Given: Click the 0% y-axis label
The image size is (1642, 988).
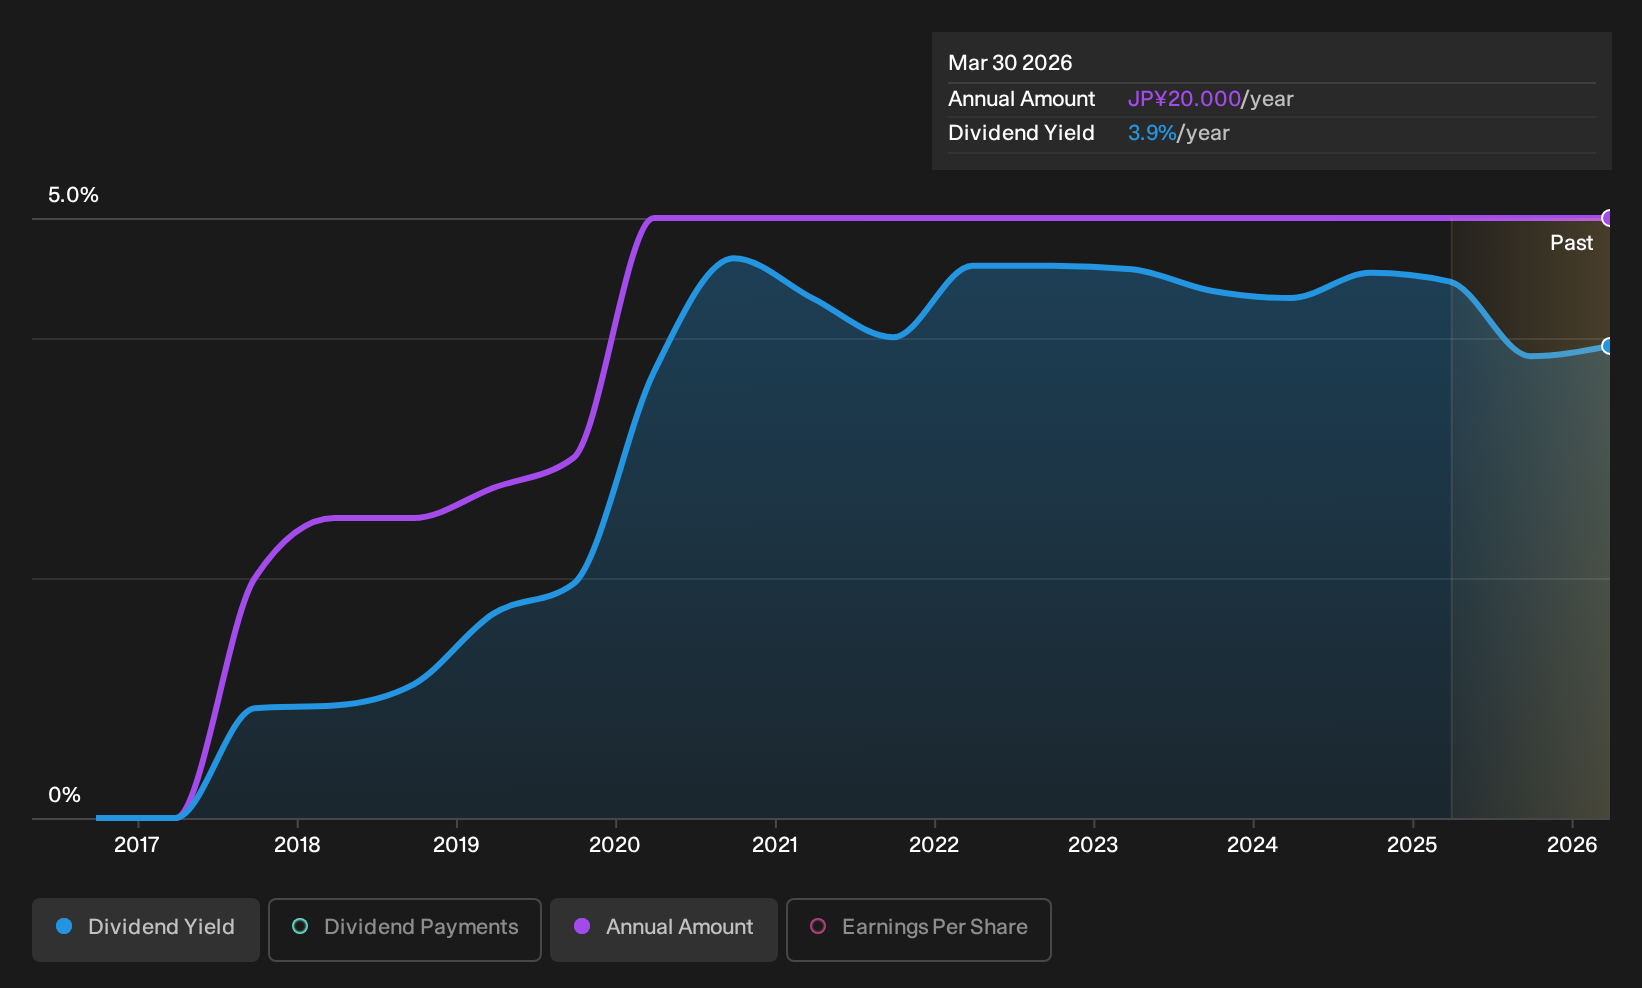Looking at the screenshot, I should pyautogui.click(x=64, y=795).
